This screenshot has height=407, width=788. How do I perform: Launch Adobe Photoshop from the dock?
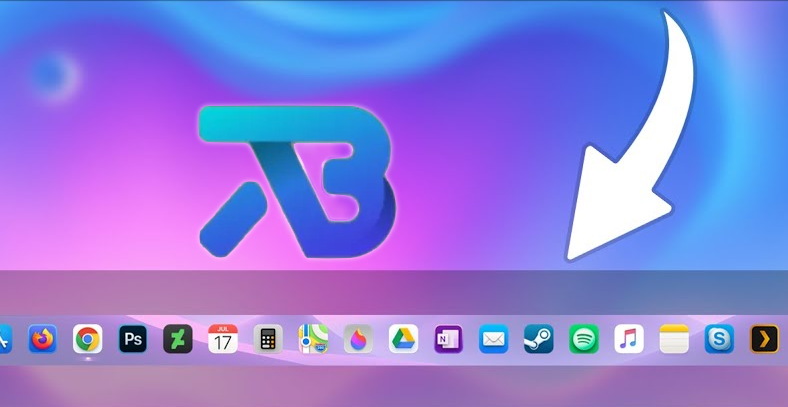133,339
